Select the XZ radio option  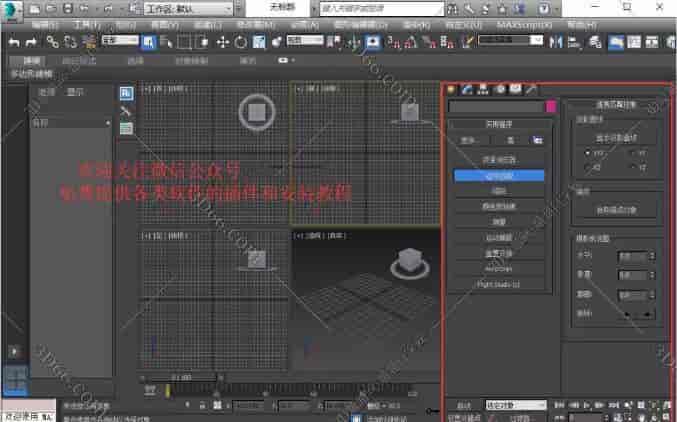(587, 167)
